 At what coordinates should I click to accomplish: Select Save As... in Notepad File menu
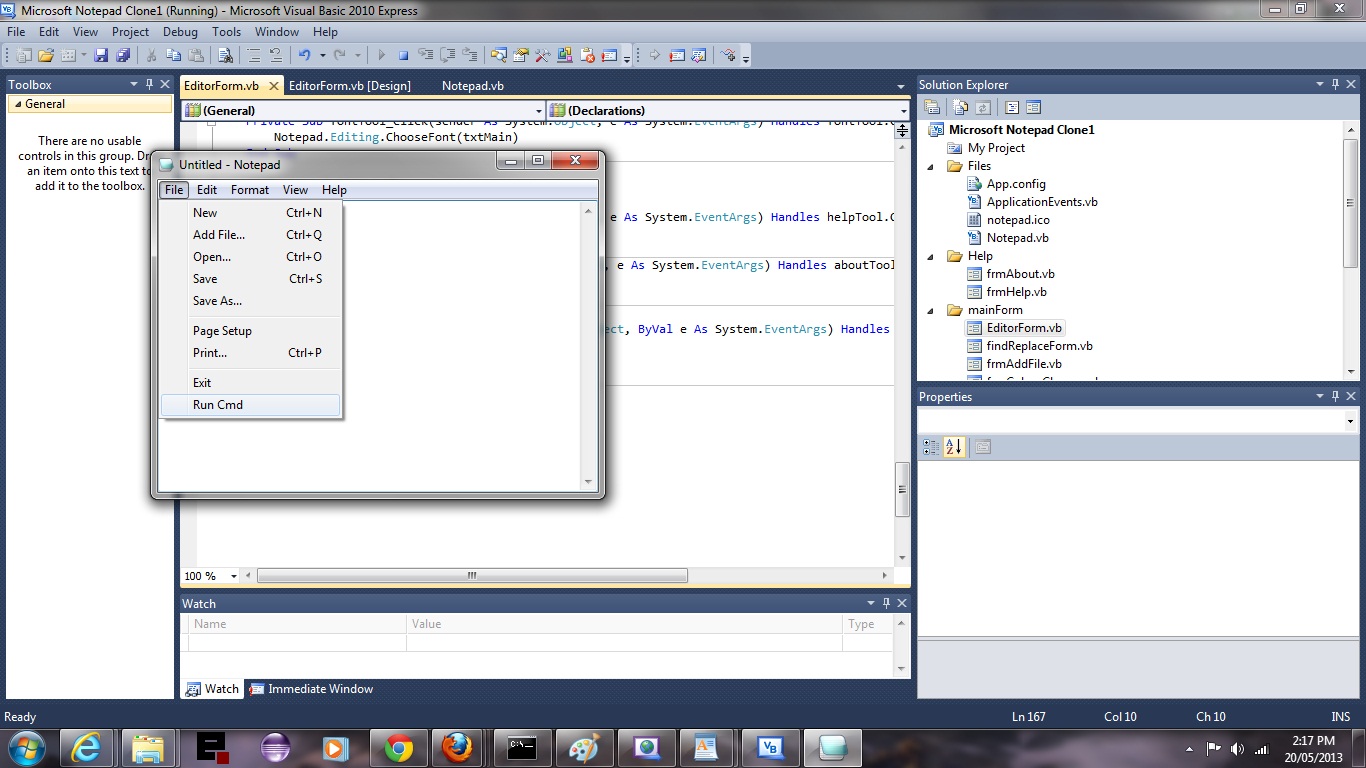tap(251, 300)
